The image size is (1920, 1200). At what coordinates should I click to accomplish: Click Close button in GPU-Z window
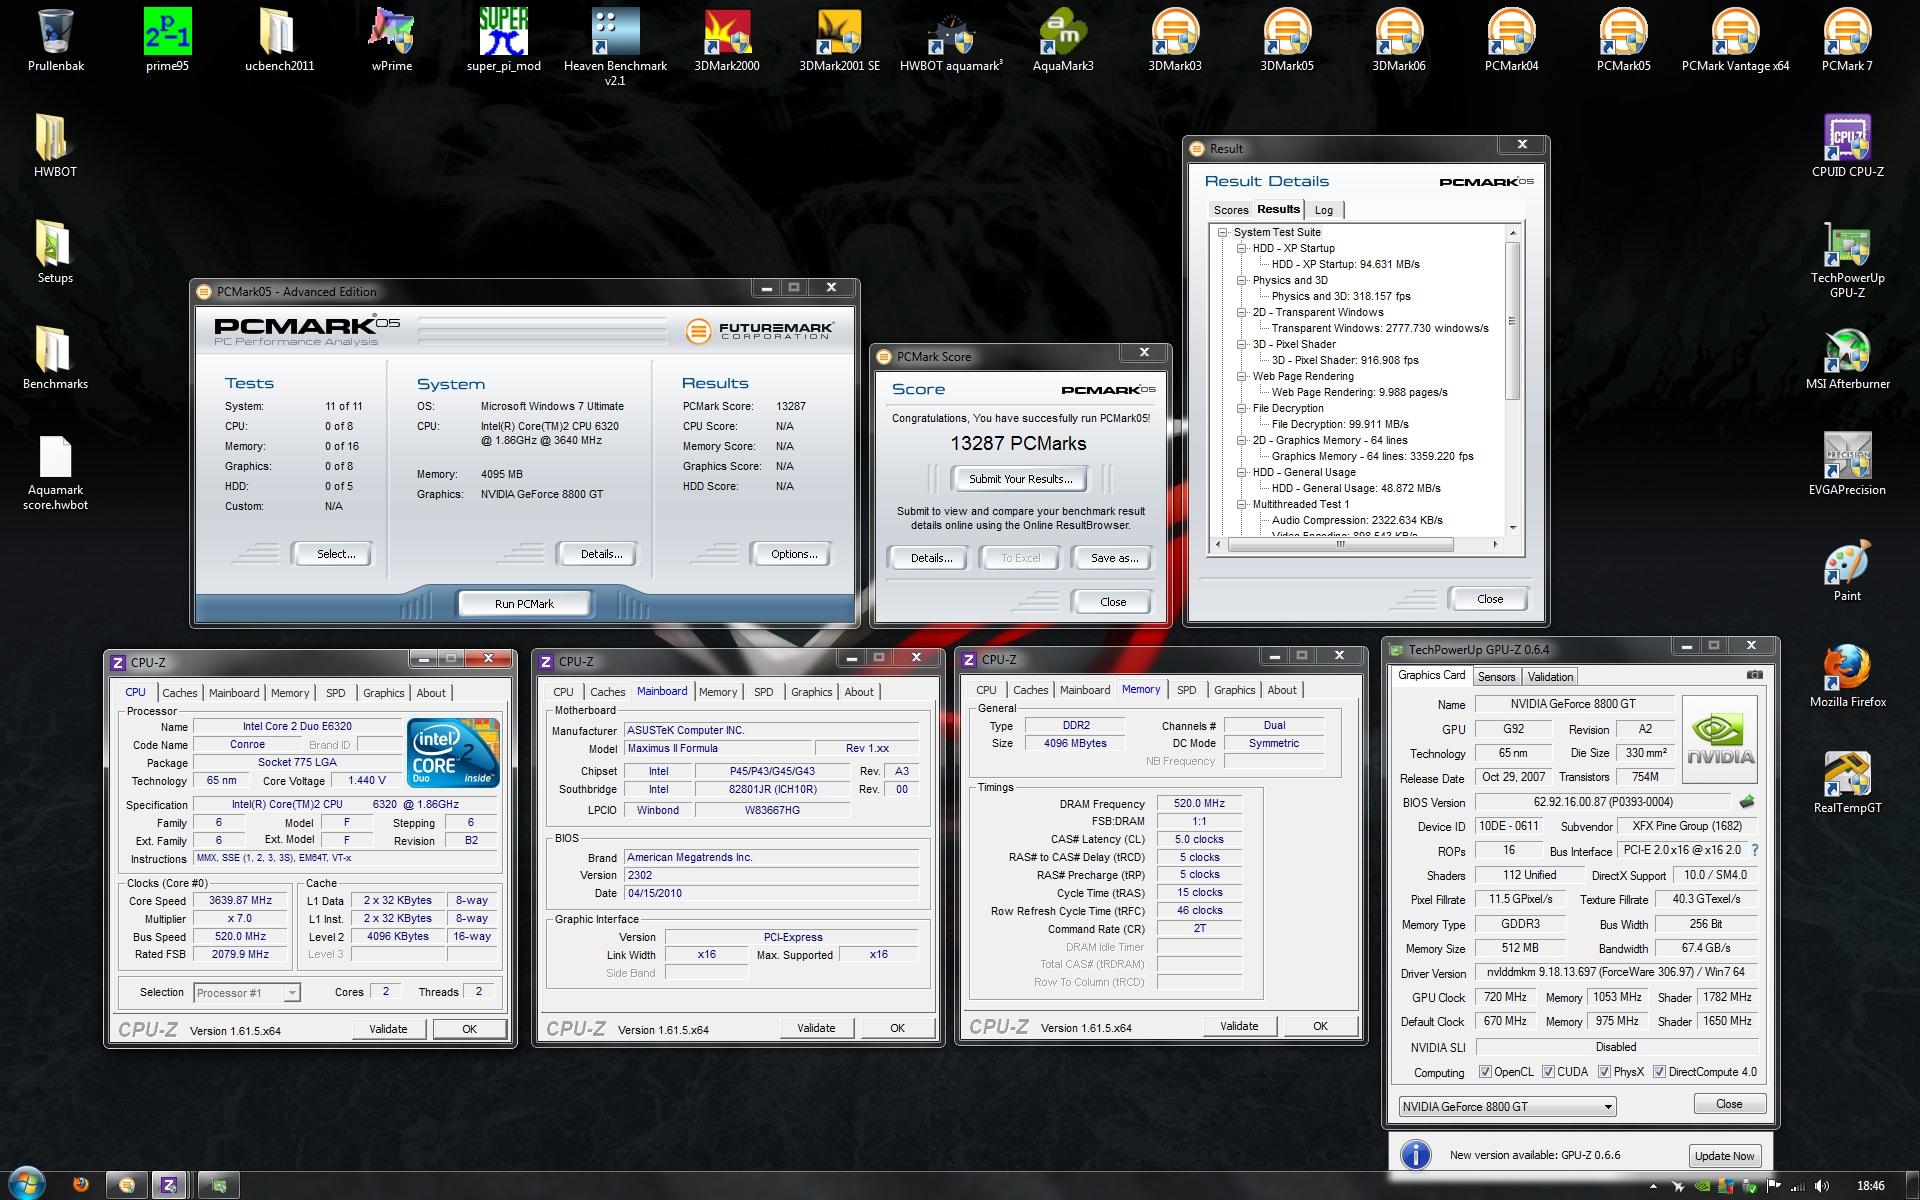pos(1729,1104)
